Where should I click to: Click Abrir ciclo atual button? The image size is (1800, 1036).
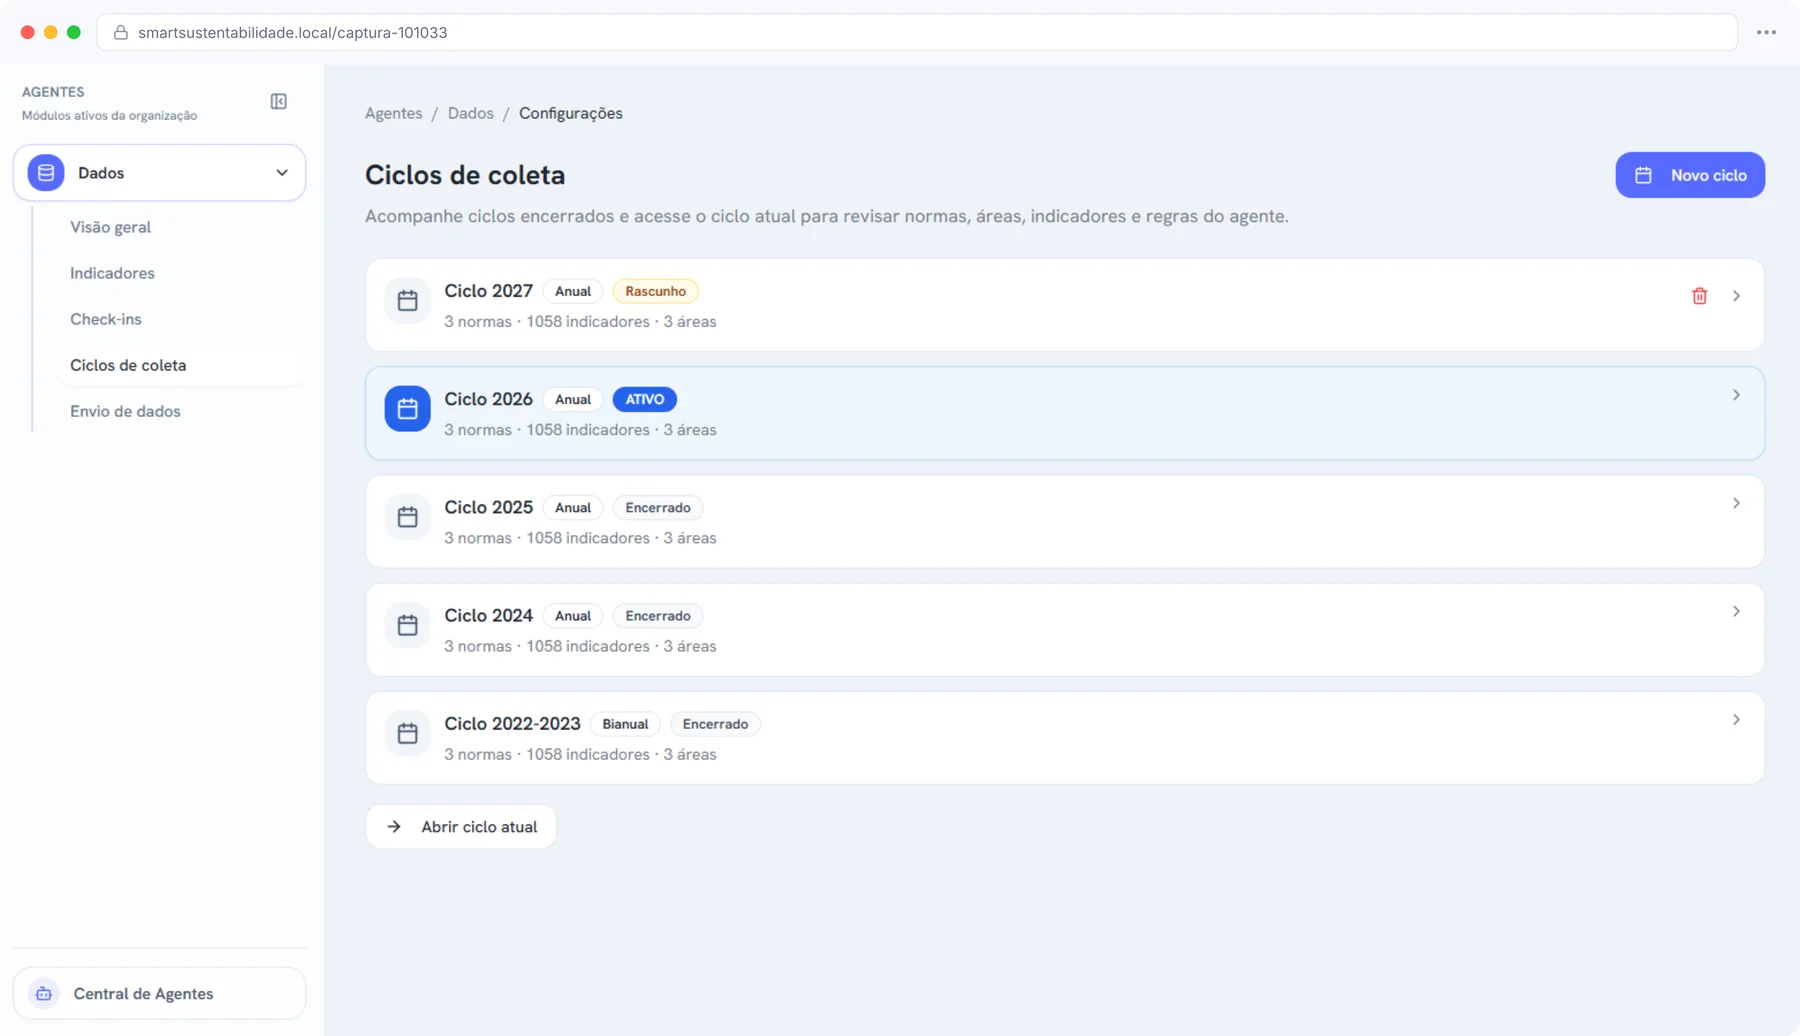click(x=461, y=826)
